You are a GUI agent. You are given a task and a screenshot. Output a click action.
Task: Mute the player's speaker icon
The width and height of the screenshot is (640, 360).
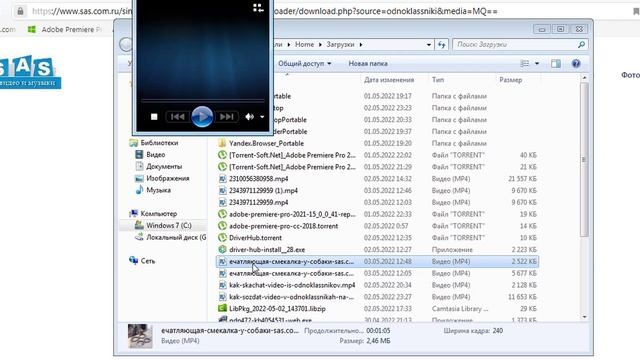pos(249,117)
